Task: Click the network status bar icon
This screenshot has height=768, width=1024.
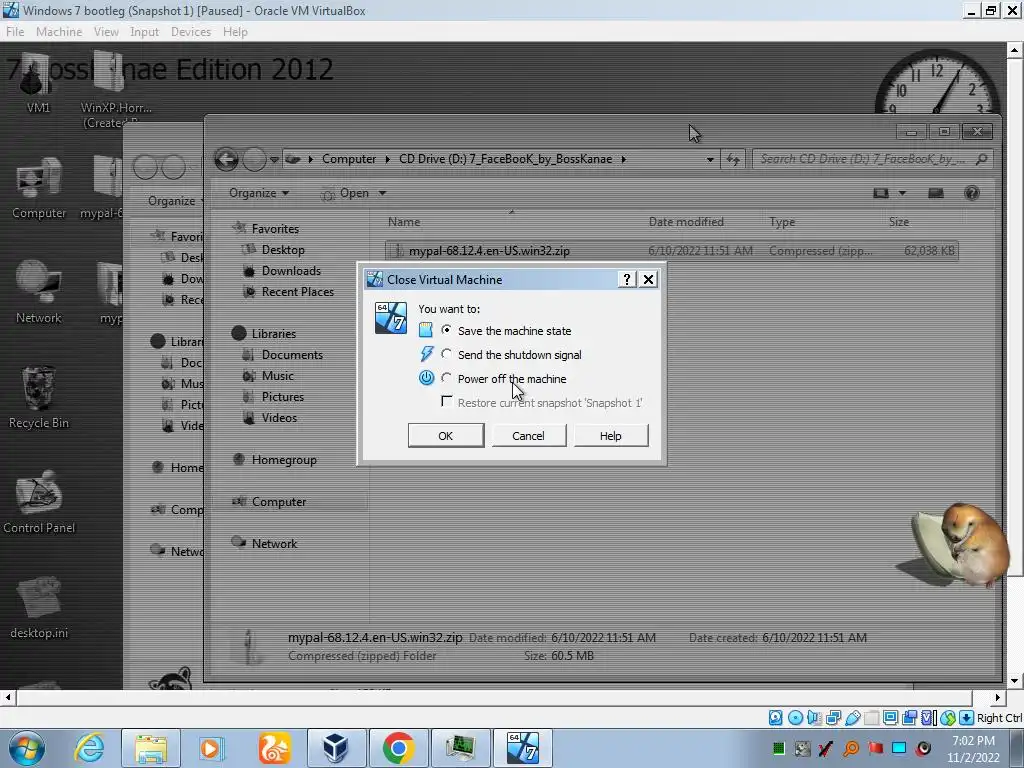Action: coord(833,718)
